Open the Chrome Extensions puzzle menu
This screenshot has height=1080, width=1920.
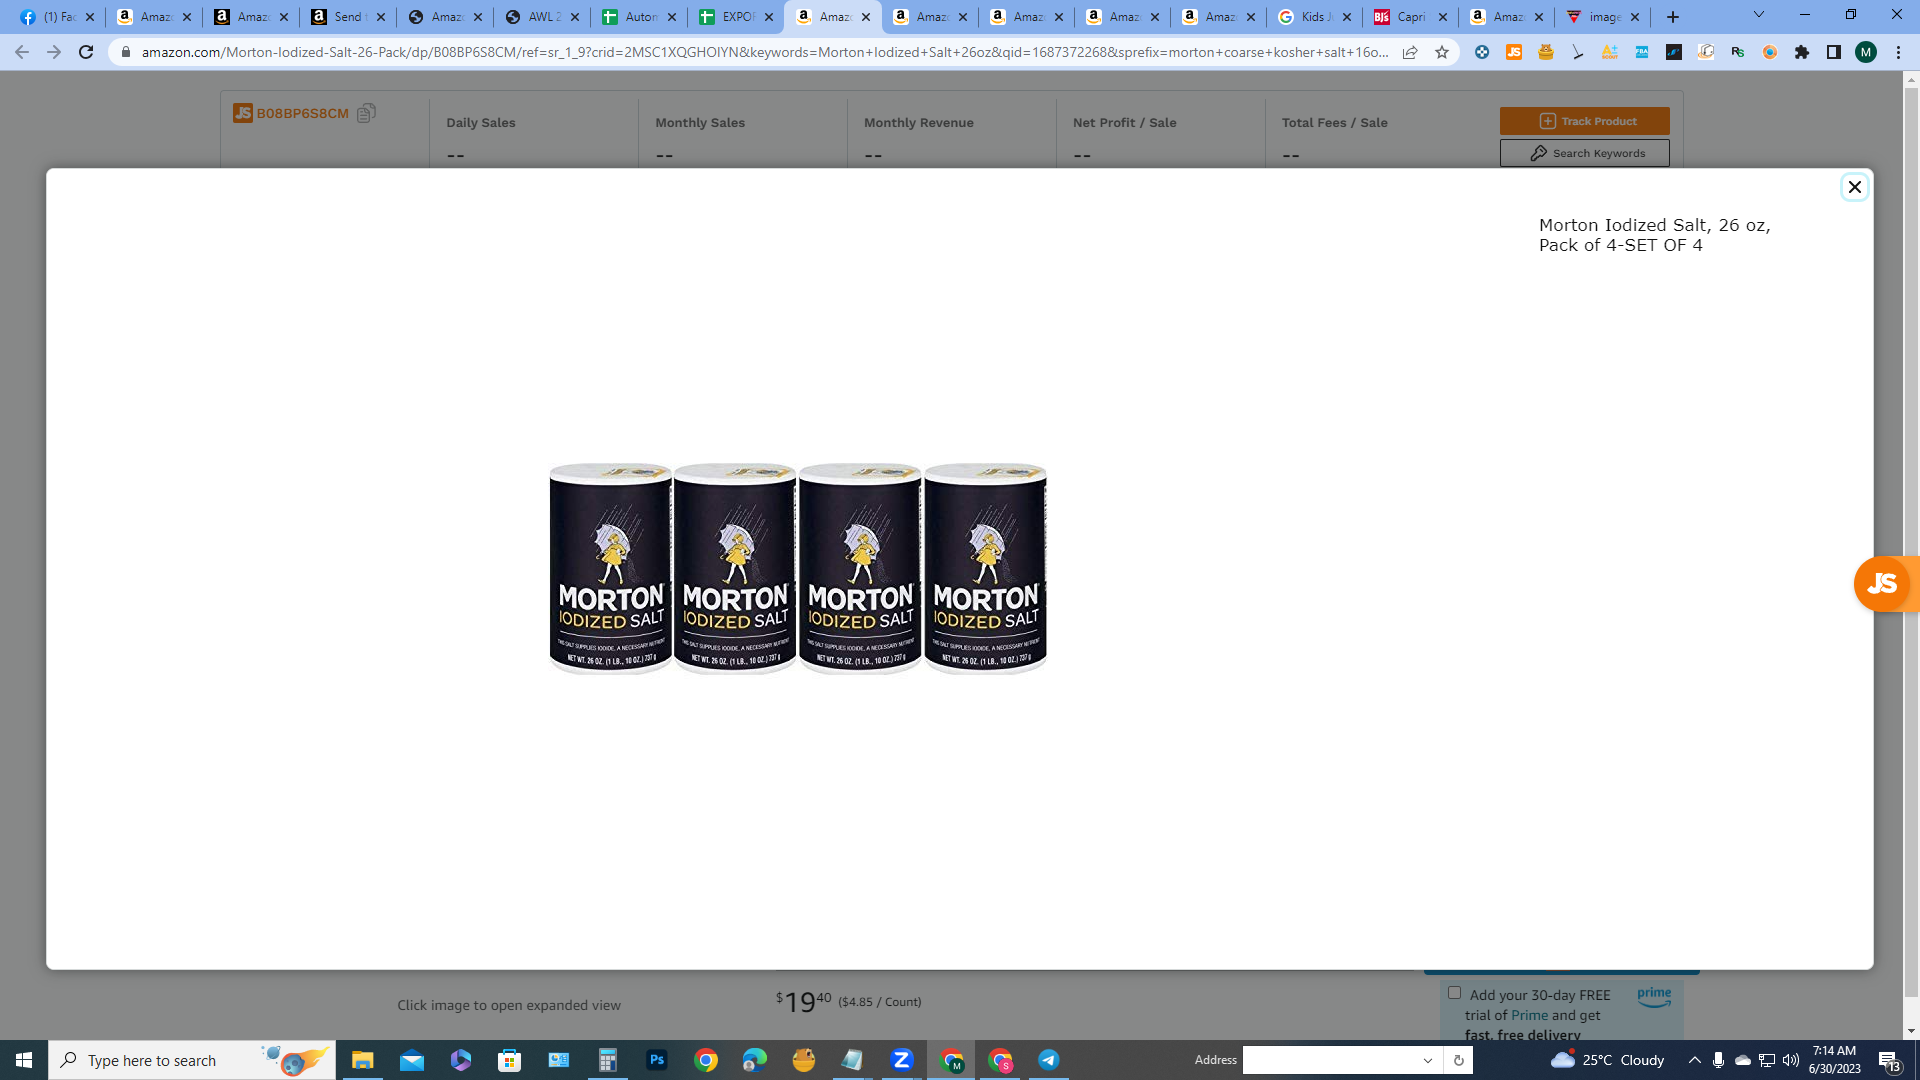[x=1802, y=52]
